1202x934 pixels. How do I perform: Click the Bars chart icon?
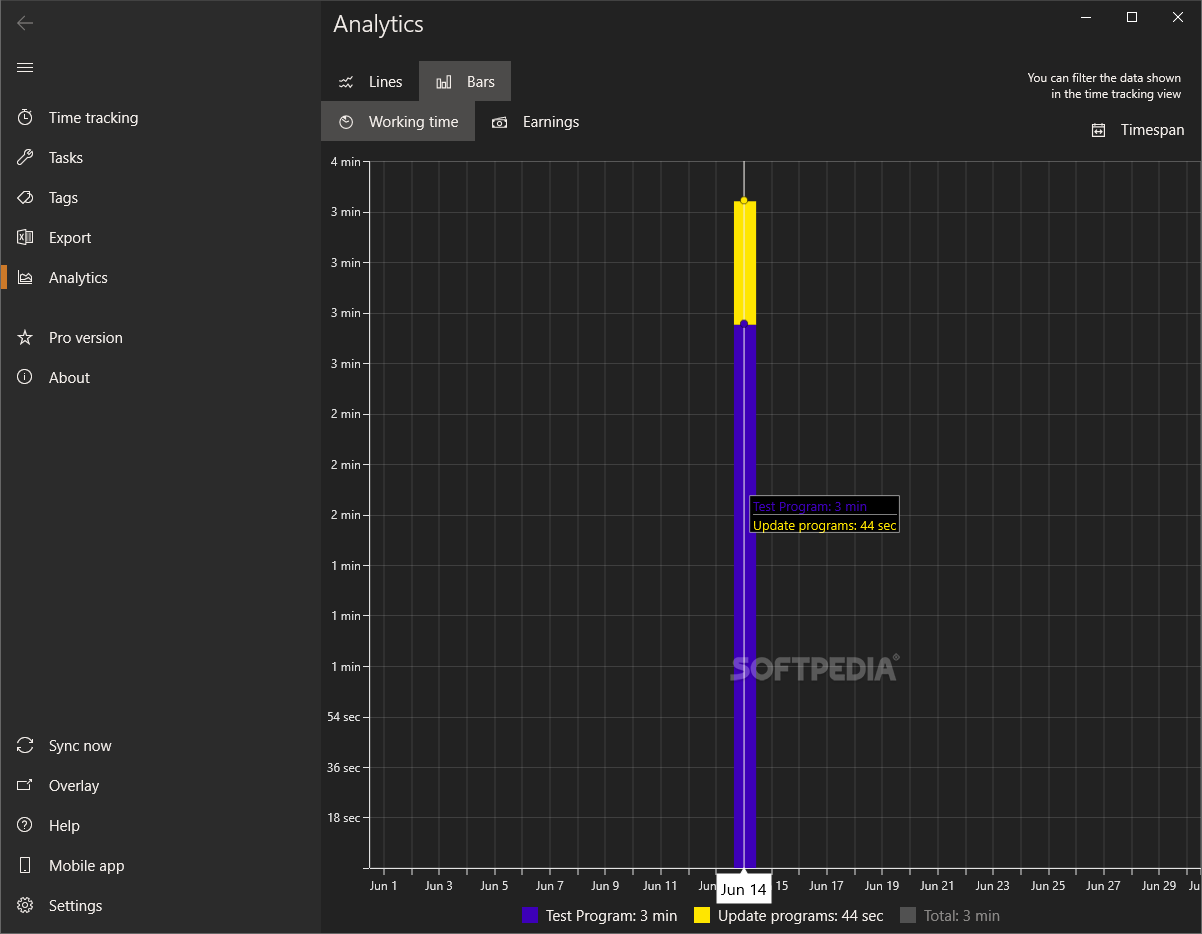click(x=444, y=82)
